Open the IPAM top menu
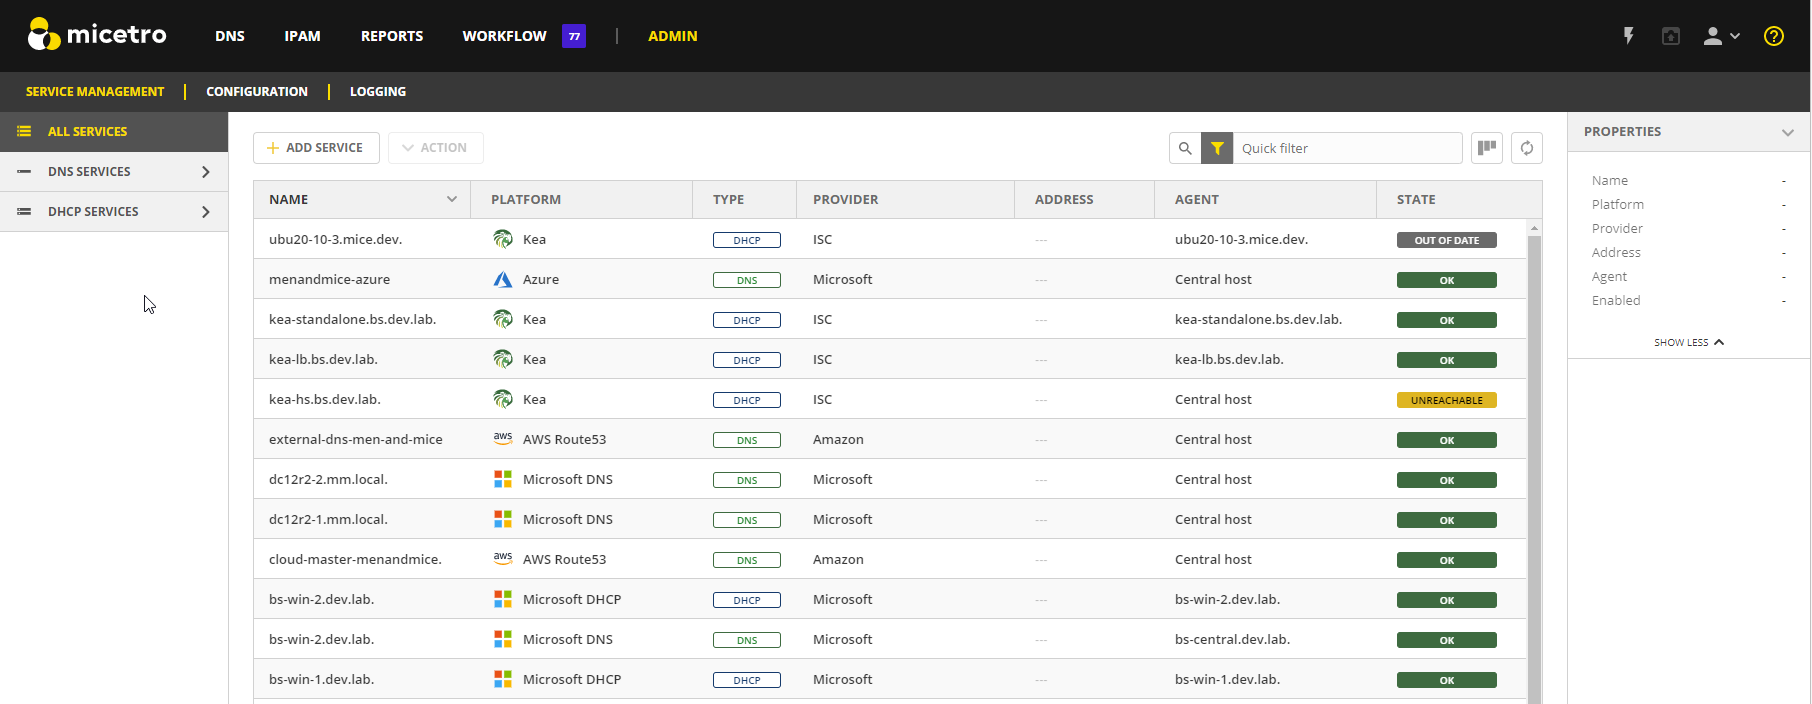The image size is (1812, 704). 302,36
